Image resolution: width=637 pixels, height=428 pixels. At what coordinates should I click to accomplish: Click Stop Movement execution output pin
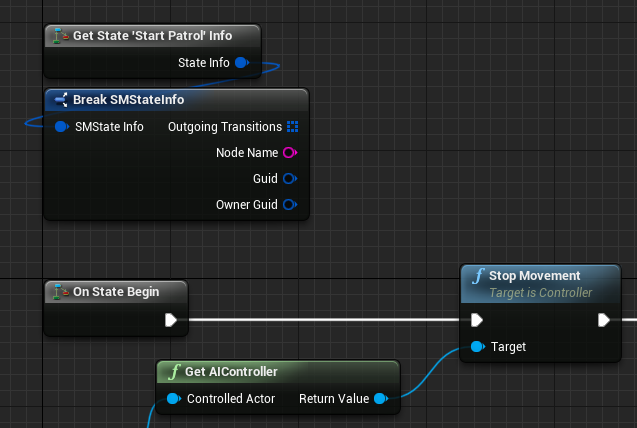click(x=603, y=320)
